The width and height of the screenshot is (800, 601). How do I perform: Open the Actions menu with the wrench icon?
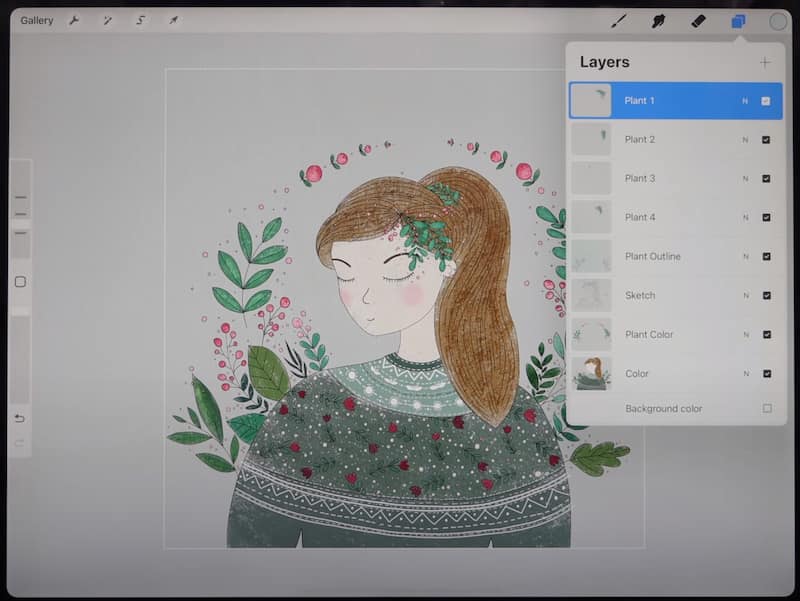73,20
